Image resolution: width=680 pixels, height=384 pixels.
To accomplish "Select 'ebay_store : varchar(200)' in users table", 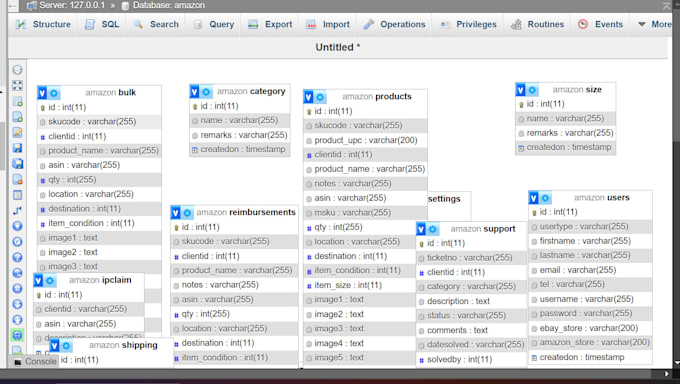I will 590,328.
